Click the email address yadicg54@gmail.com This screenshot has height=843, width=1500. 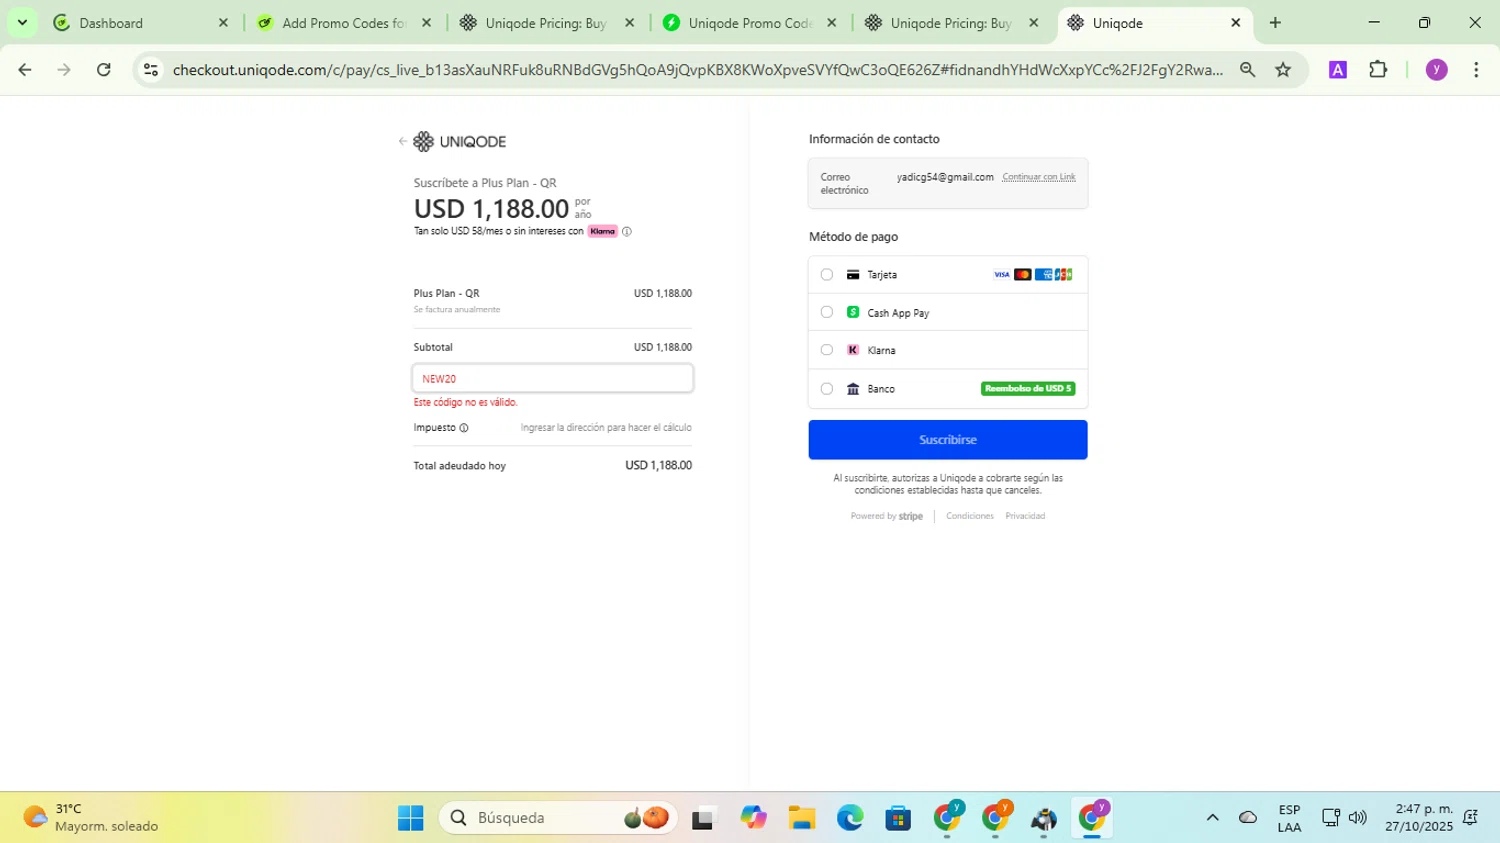(945, 177)
